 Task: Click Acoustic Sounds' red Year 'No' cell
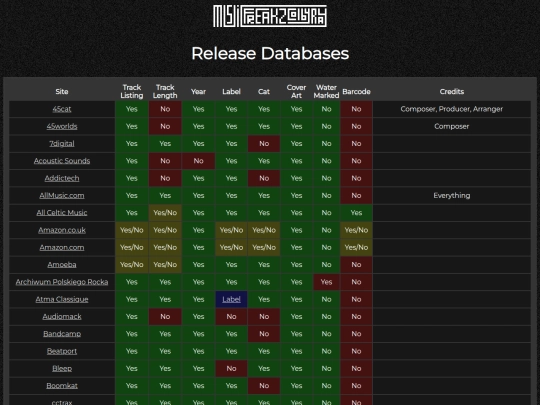click(198, 161)
